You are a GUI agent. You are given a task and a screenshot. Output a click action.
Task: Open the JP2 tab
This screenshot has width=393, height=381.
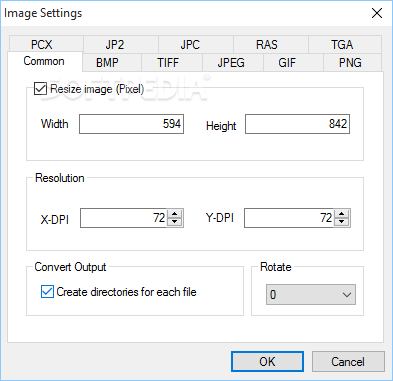[121, 44]
